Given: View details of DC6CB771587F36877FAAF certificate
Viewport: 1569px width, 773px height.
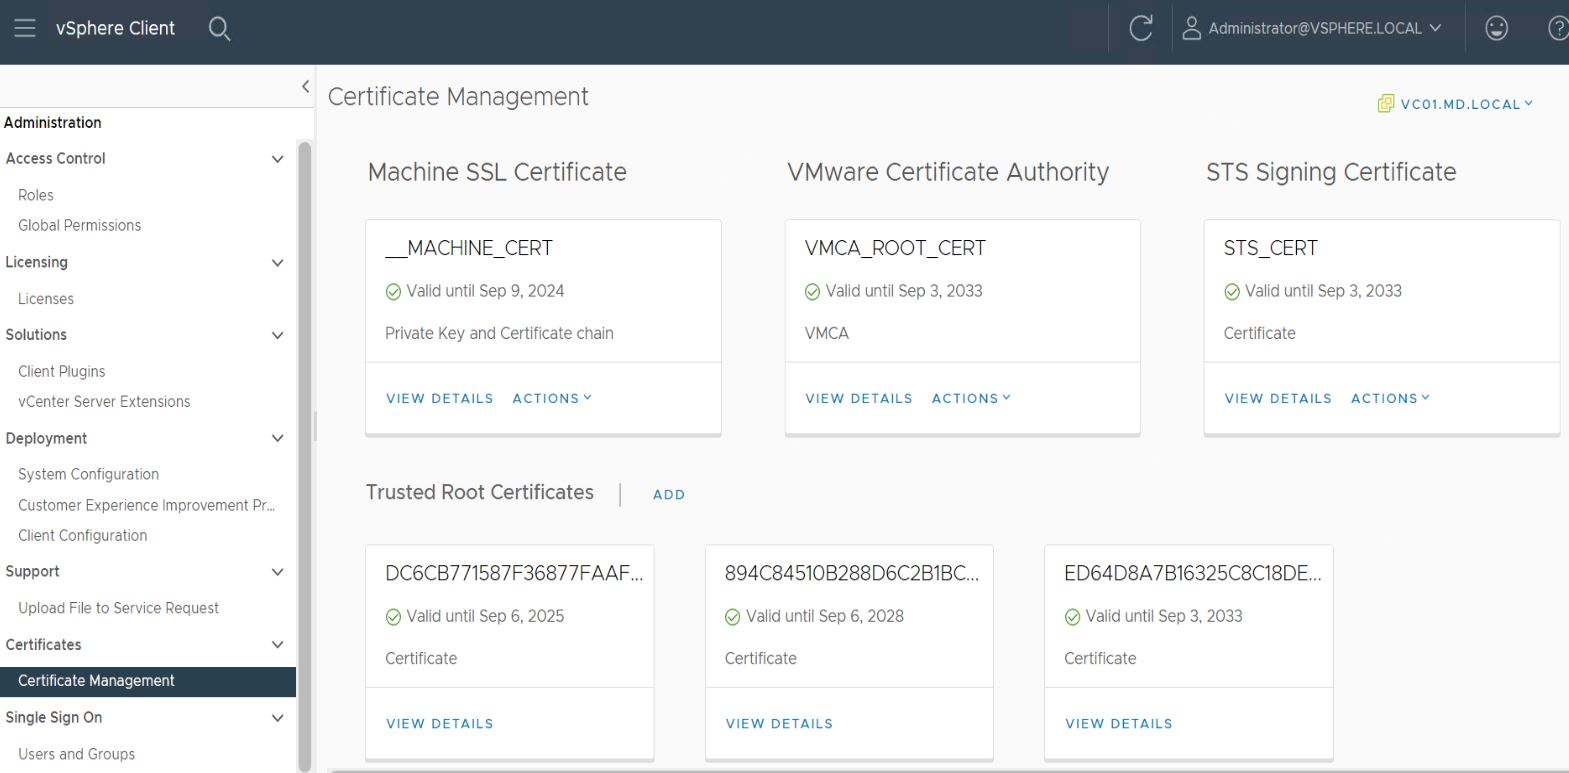Looking at the screenshot, I should 440,723.
